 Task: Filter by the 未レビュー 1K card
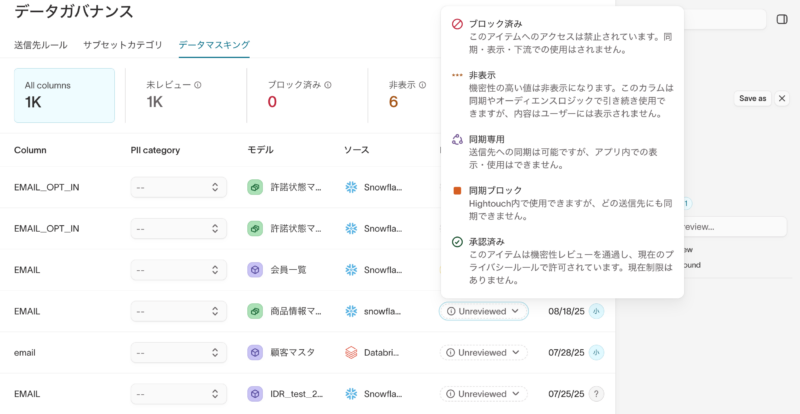186,95
